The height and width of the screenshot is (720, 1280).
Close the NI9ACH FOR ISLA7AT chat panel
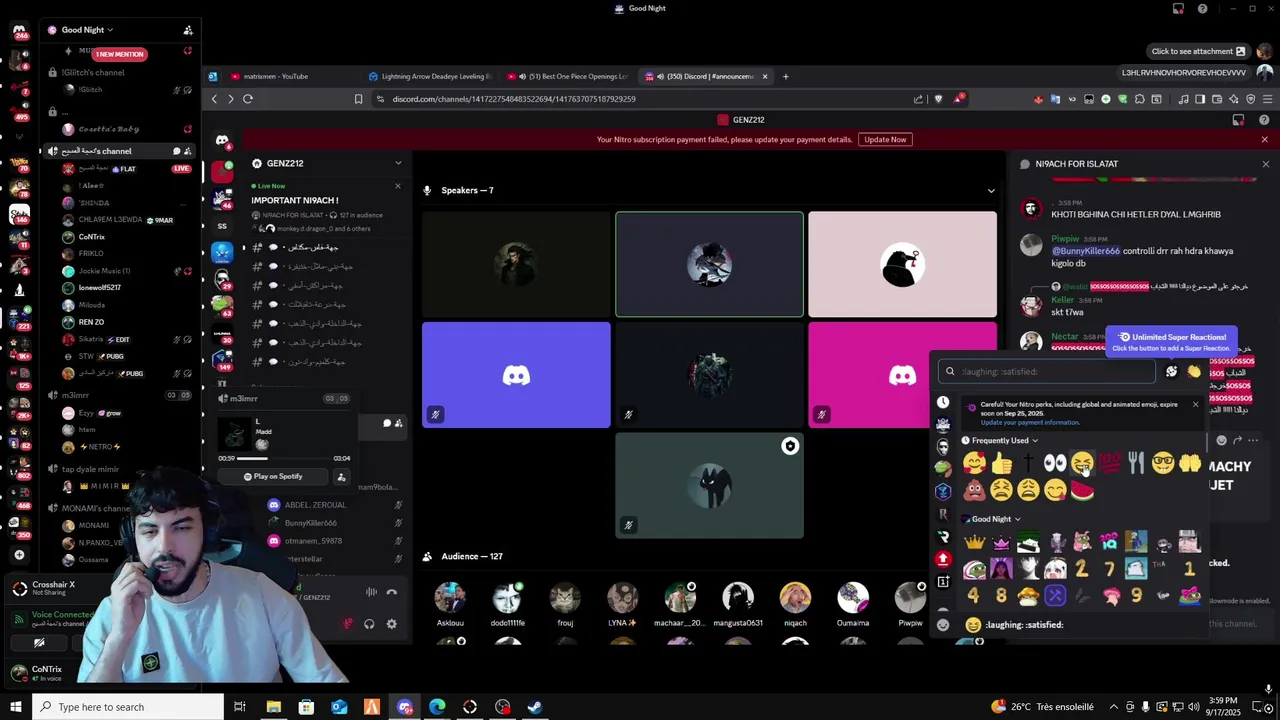1265,164
